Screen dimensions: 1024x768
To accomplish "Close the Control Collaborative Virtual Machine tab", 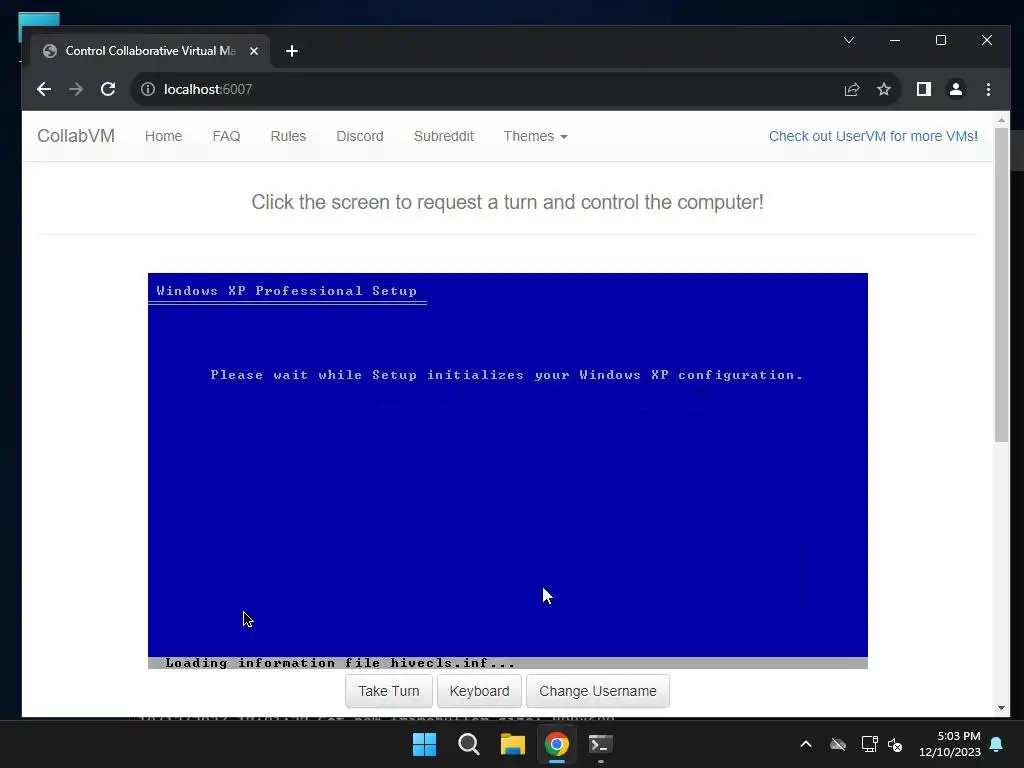I will click(x=254, y=51).
